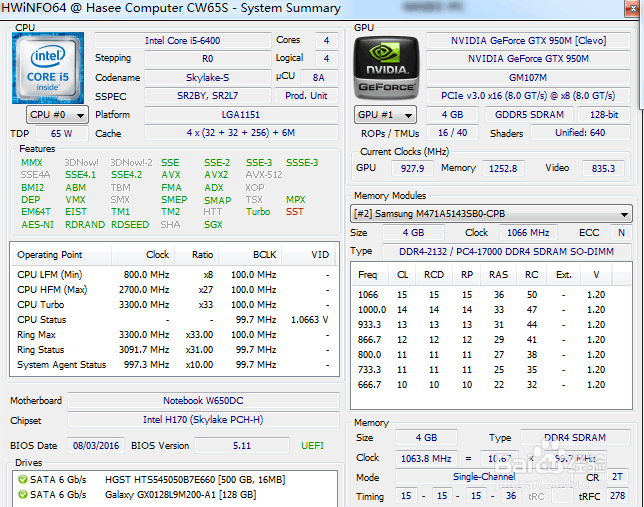Click the NVIDIA GeForce logo
This screenshot has height=507, width=644.
(x=386, y=68)
